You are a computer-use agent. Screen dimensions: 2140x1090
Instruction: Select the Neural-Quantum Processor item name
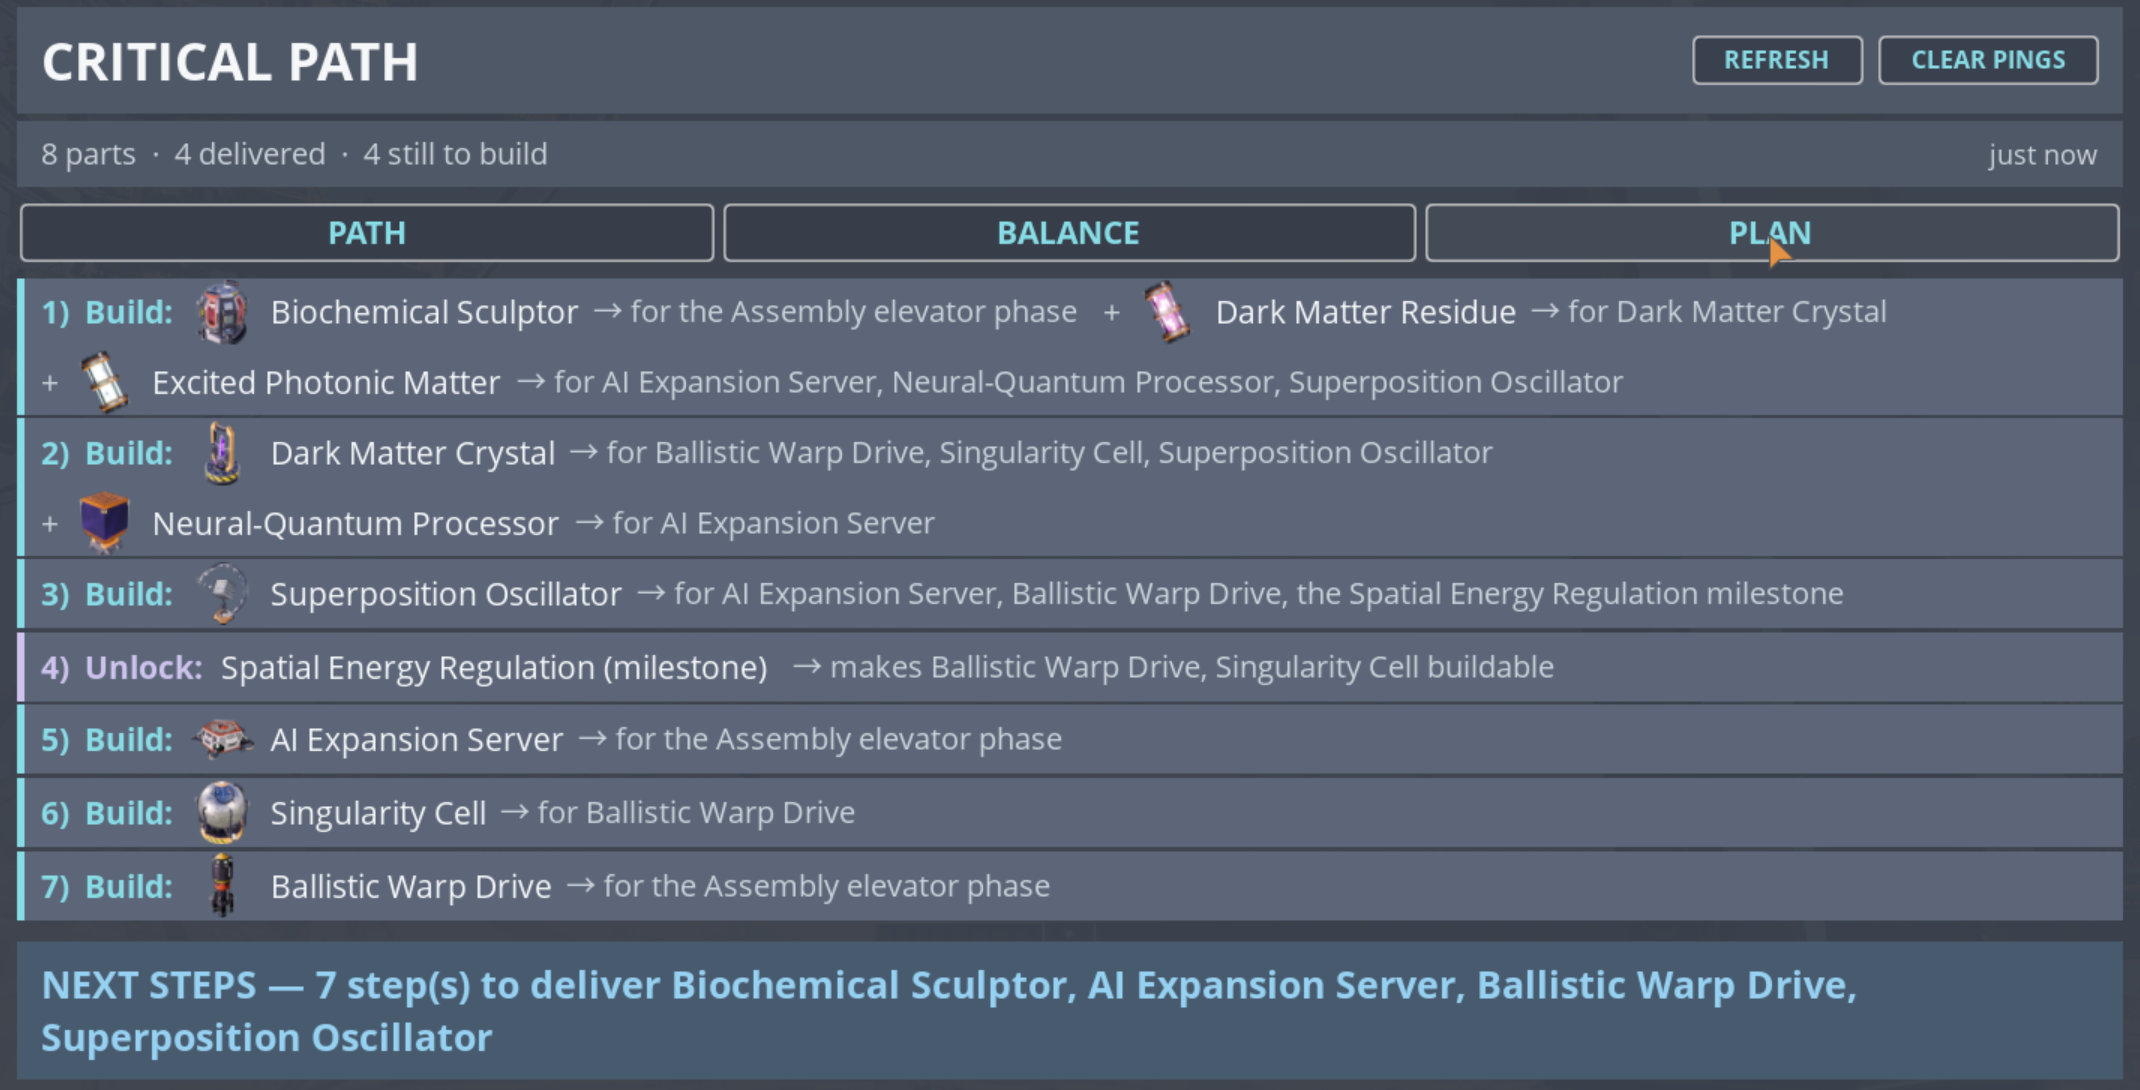coord(355,523)
